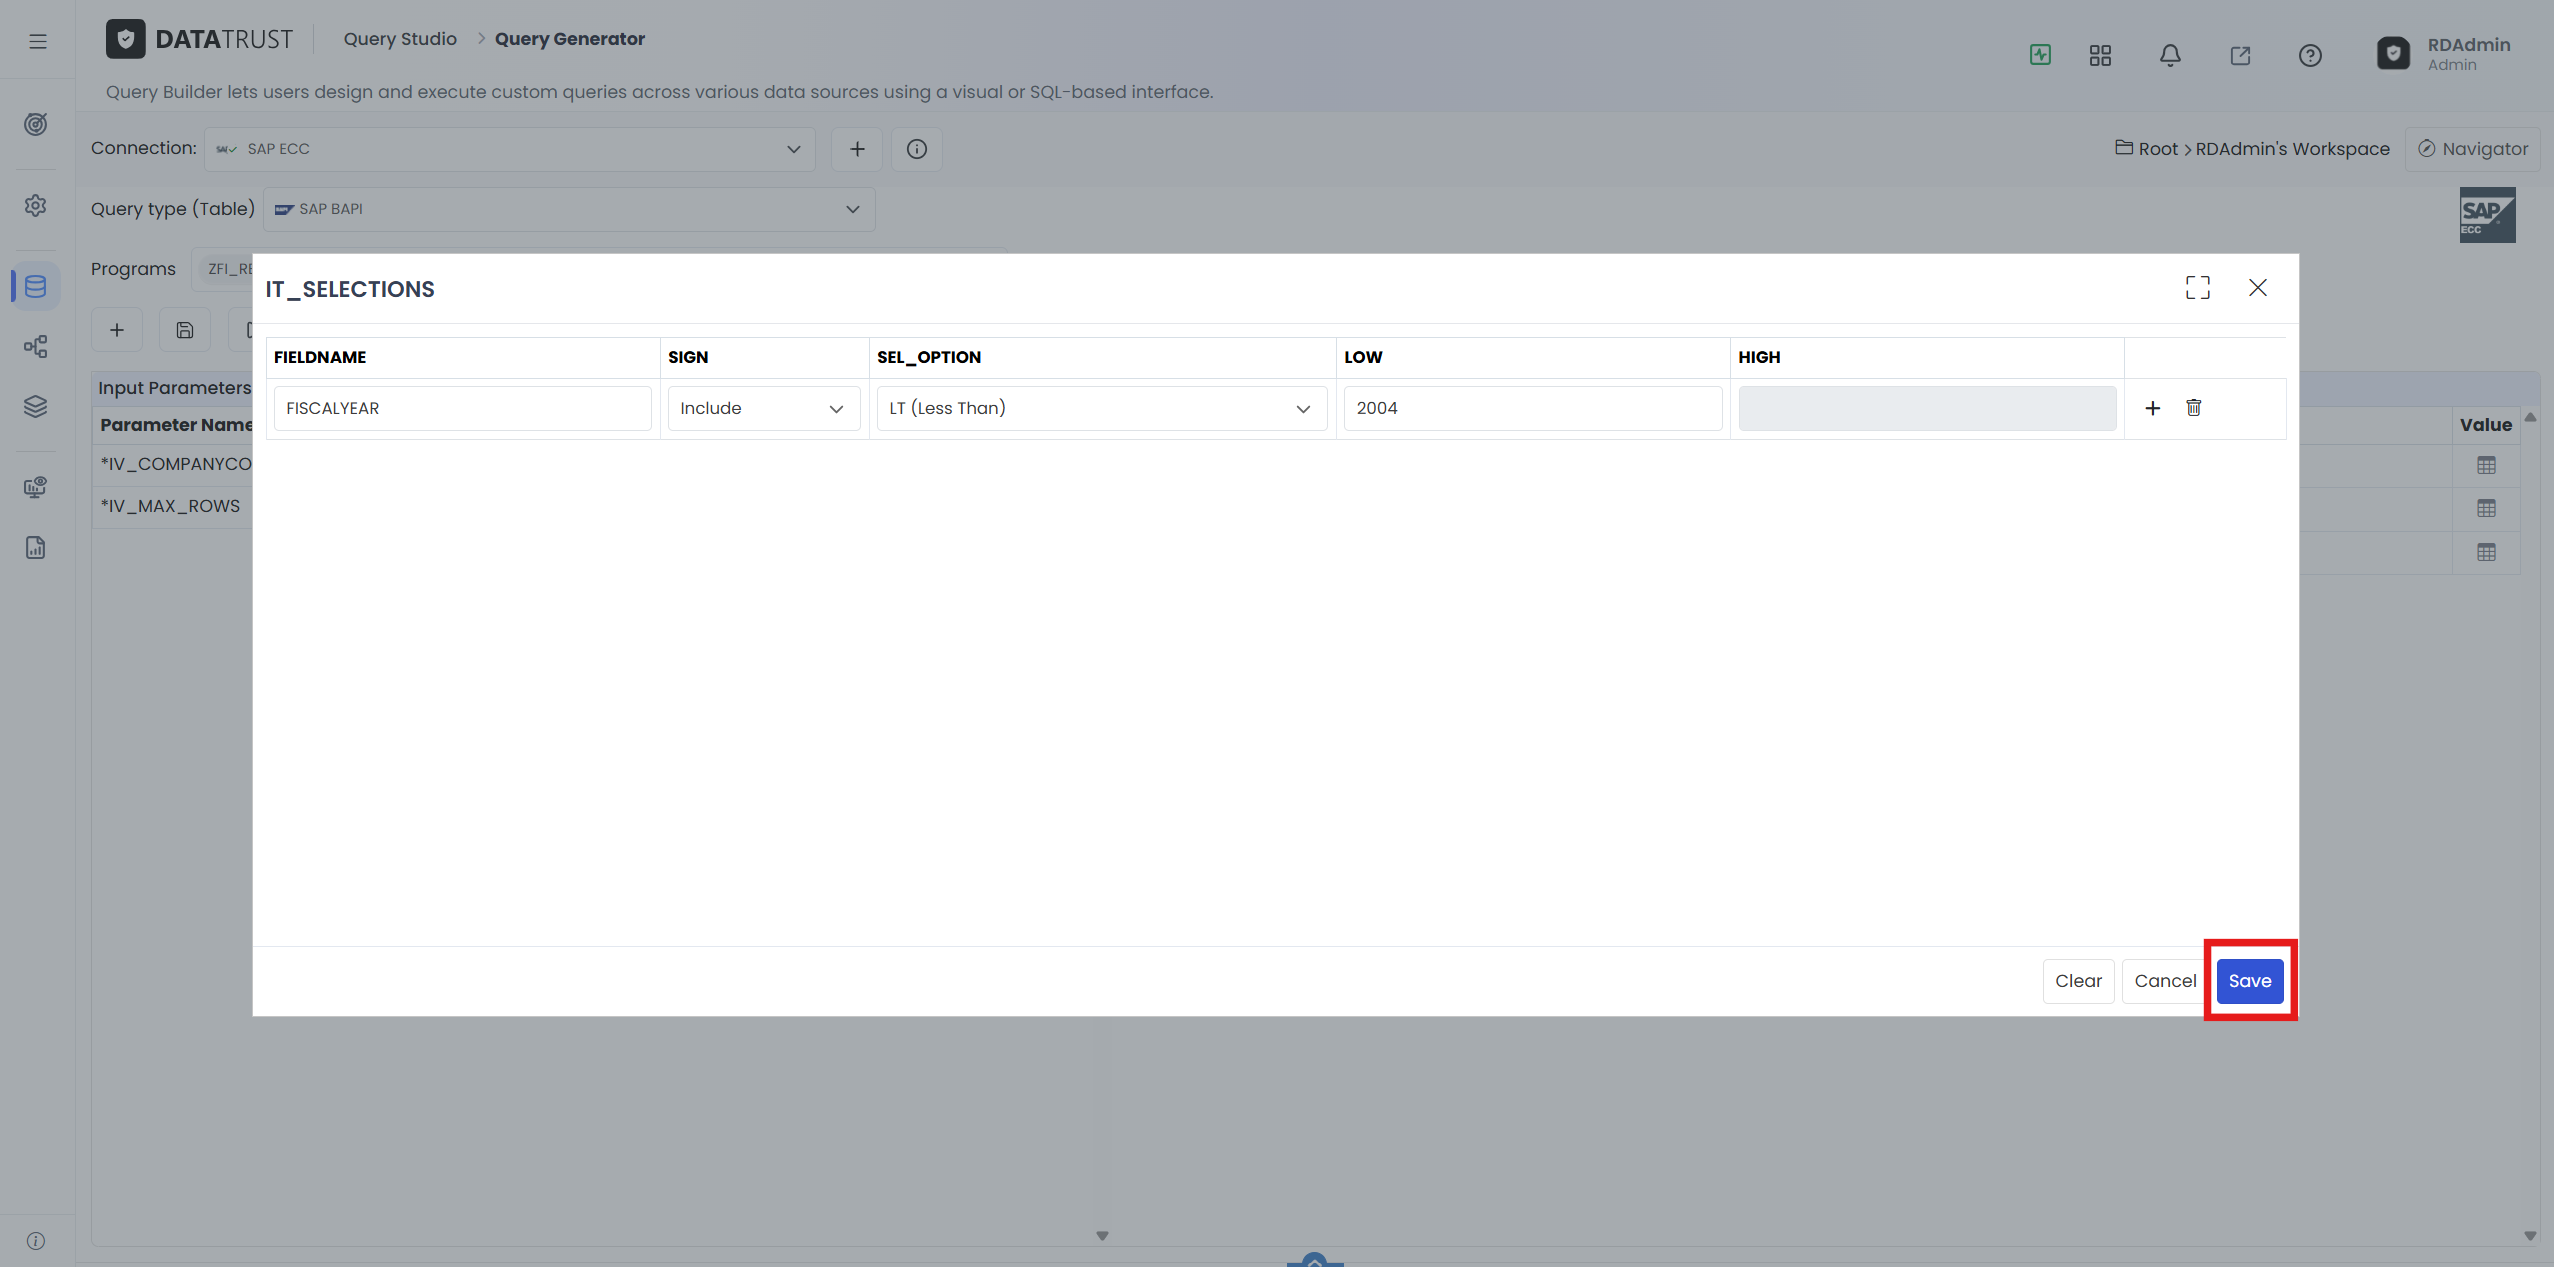Viewport: 2554px width, 1267px height.
Task: Close the IT_SELECTIONS dialog
Action: coord(2258,288)
